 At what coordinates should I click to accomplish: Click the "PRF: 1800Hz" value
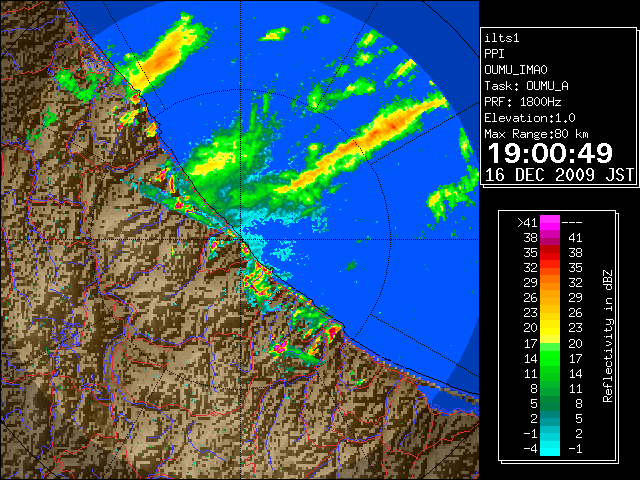tap(523, 102)
